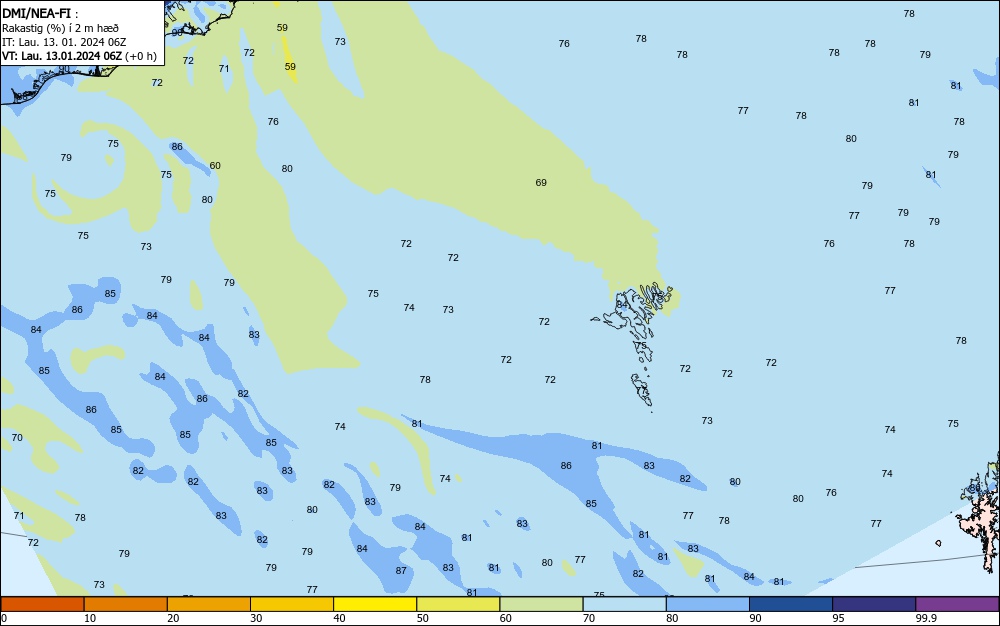Click the 0–10 dark orange legend segment
The height and width of the screenshot is (626, 1000).
pyautogui.click(x=42, y=604)
